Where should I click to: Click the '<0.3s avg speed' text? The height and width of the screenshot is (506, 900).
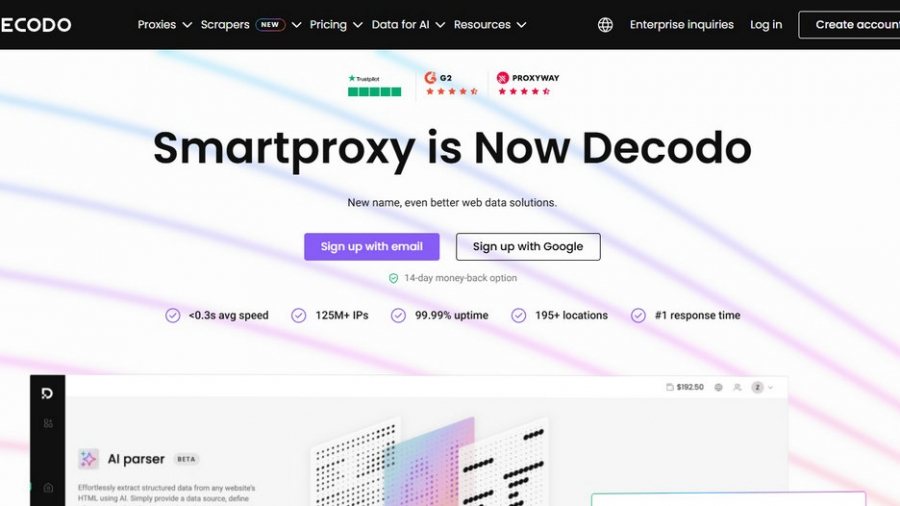click(x=228, y=316)
